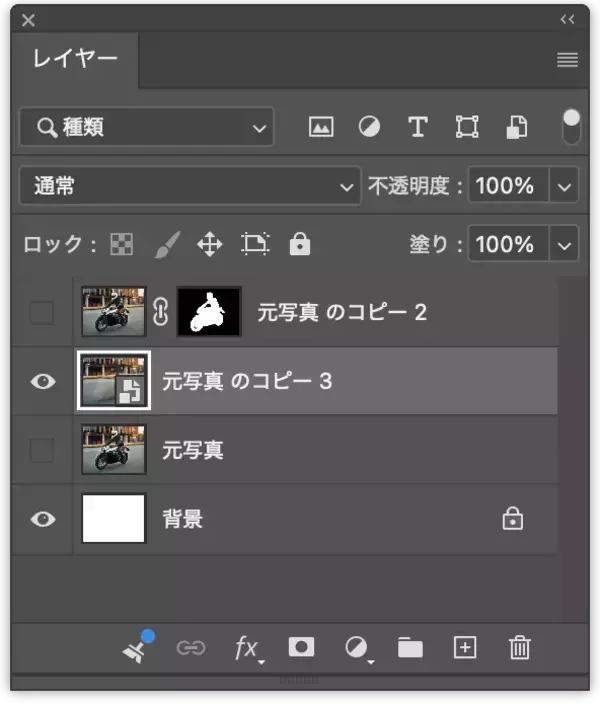Expand the 不透明度 opacity slider arrow
This screenshot has width=600, height=705.
point(564,186)
